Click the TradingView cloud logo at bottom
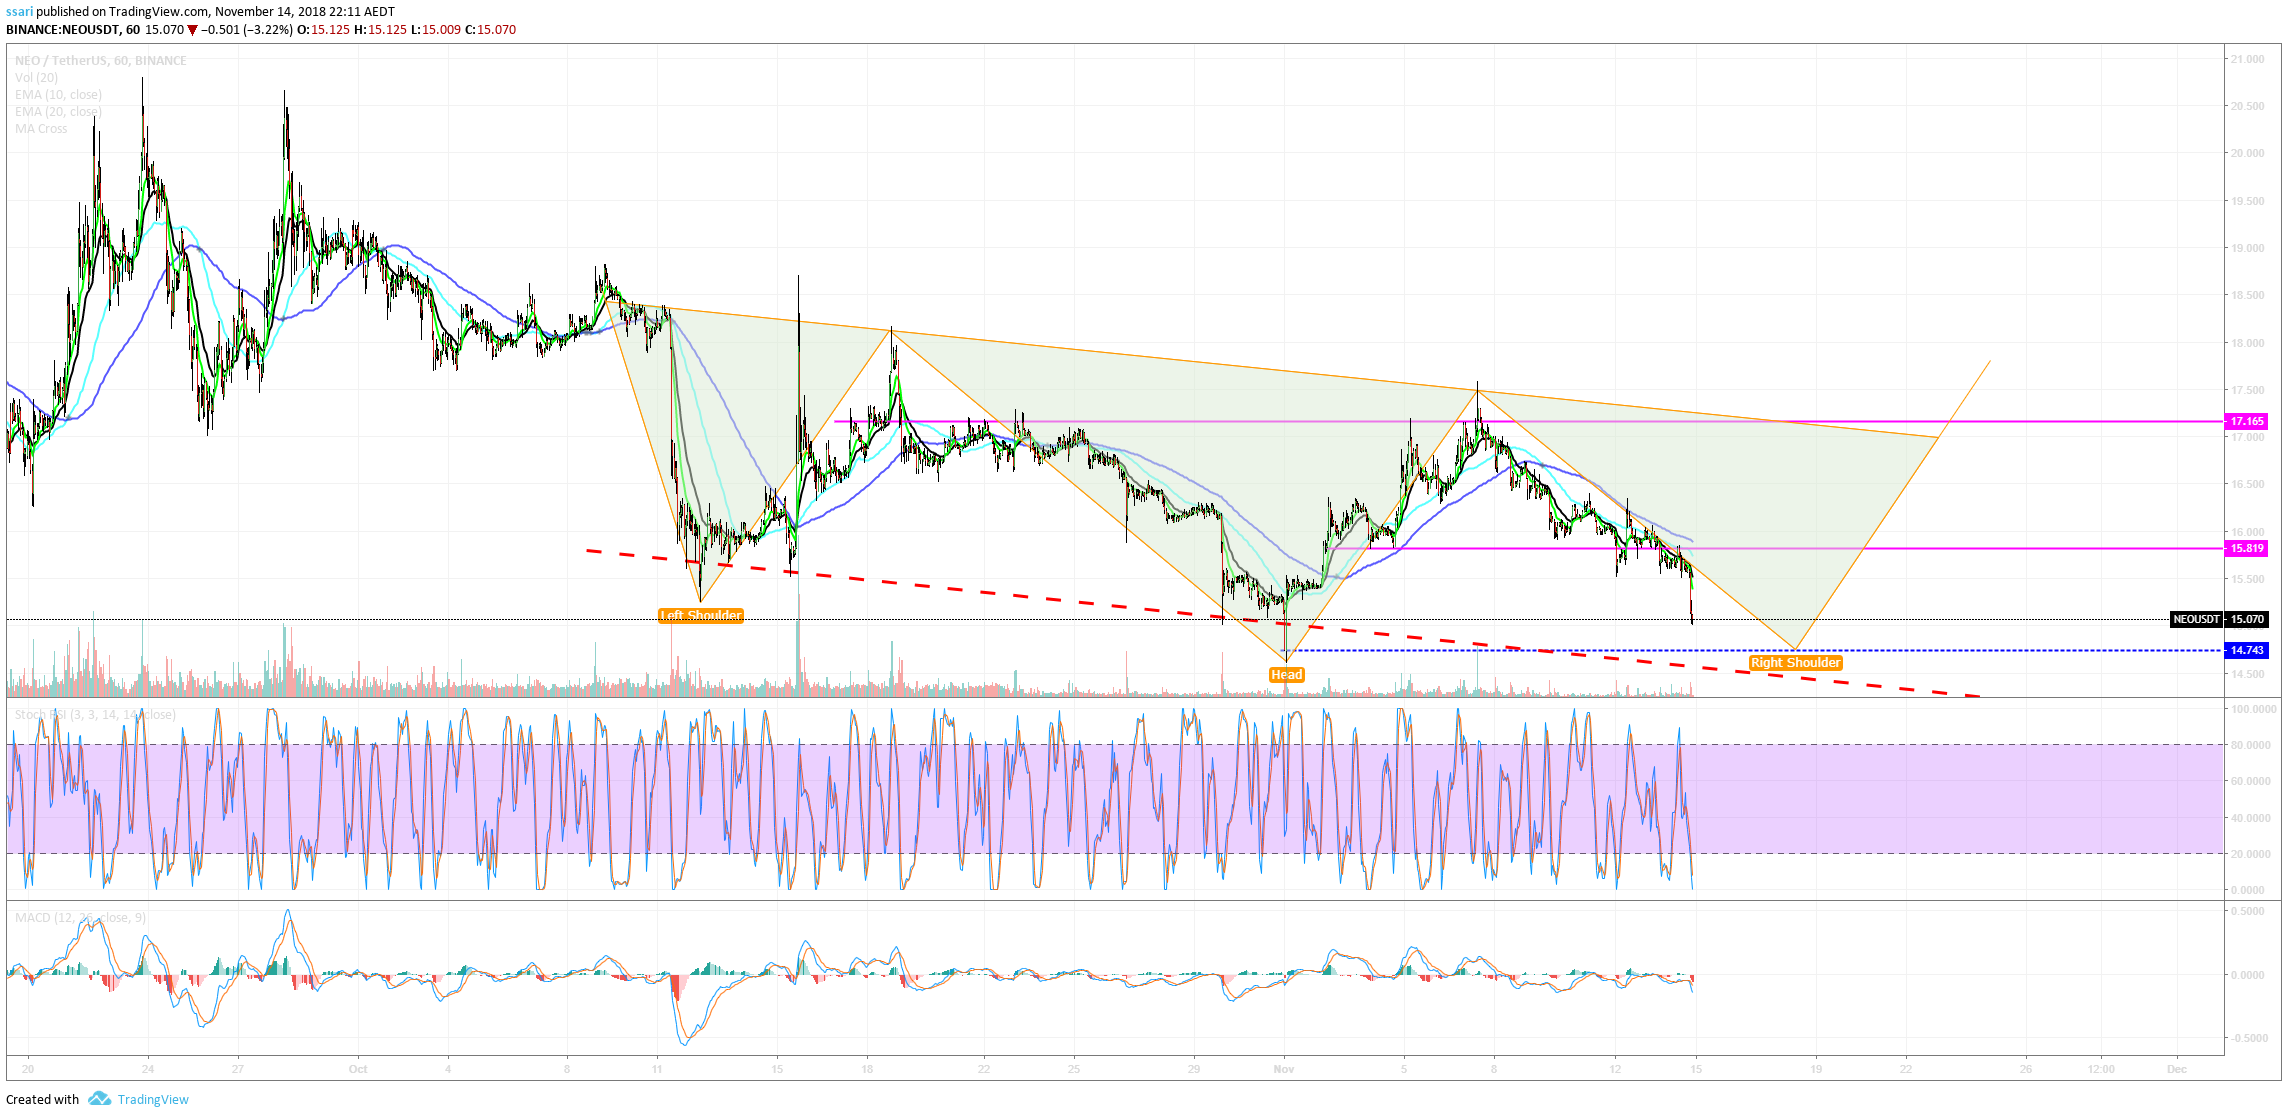Image resolution: width=2288 pixels, height=1117 pixels. tap(99, 1099)
